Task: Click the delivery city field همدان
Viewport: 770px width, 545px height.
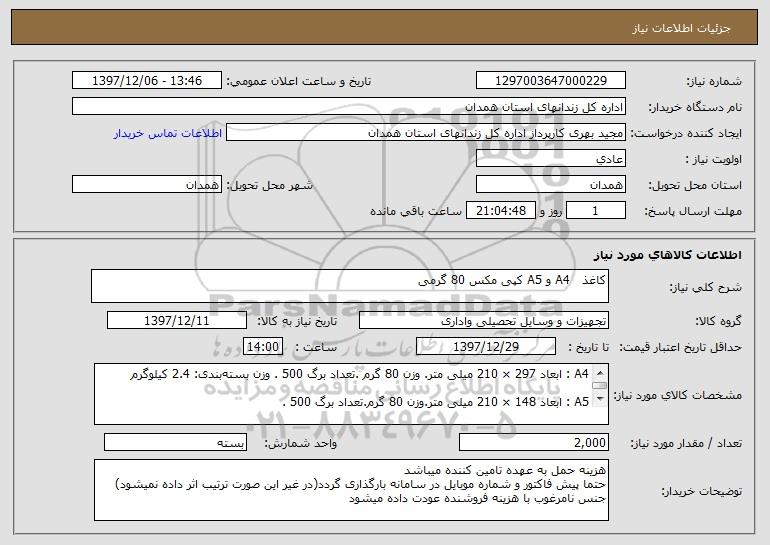Action: (147, 185)
